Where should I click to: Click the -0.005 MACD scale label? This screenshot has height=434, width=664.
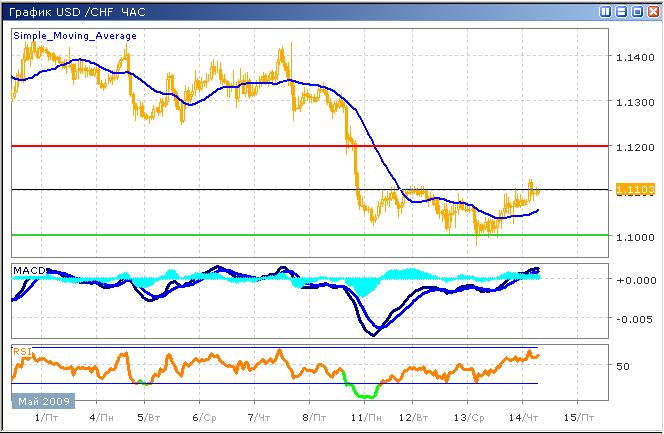coord(632,319)
